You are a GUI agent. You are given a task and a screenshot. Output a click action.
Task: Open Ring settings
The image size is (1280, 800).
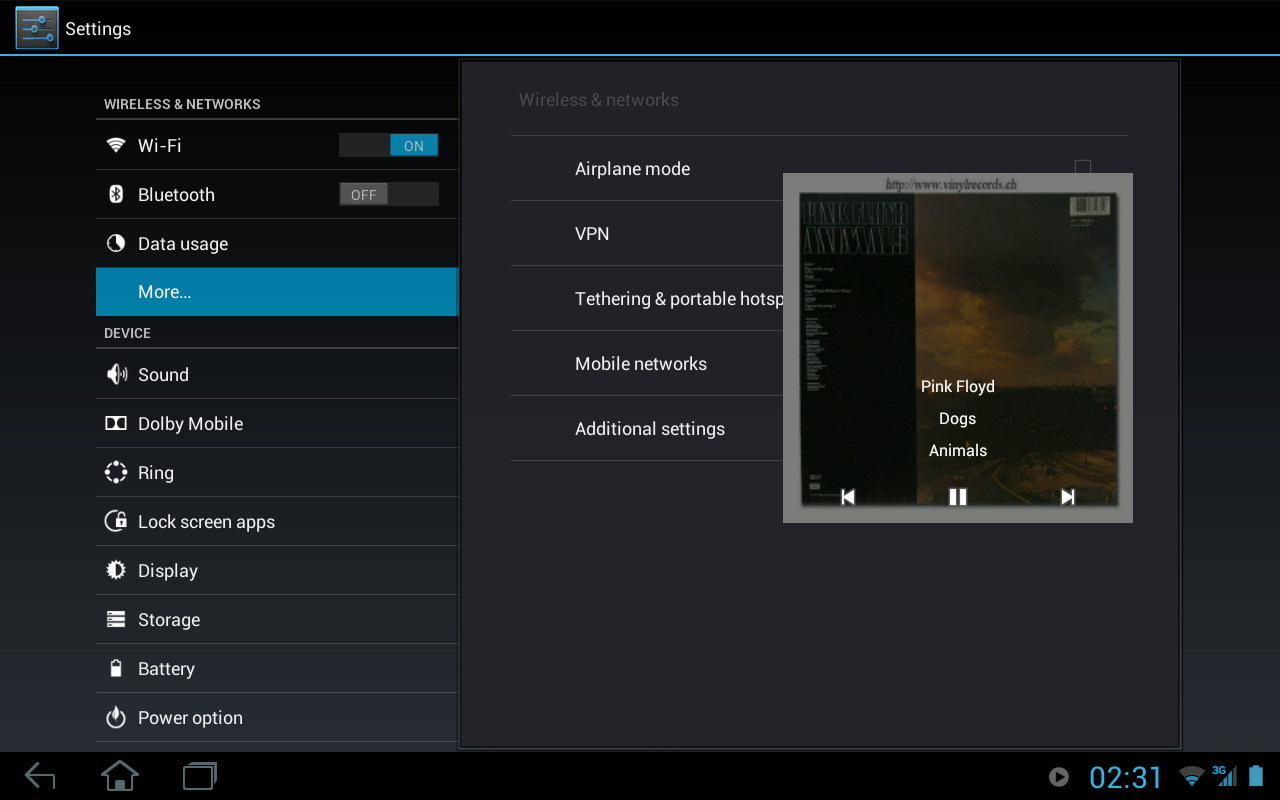[277, 472]
